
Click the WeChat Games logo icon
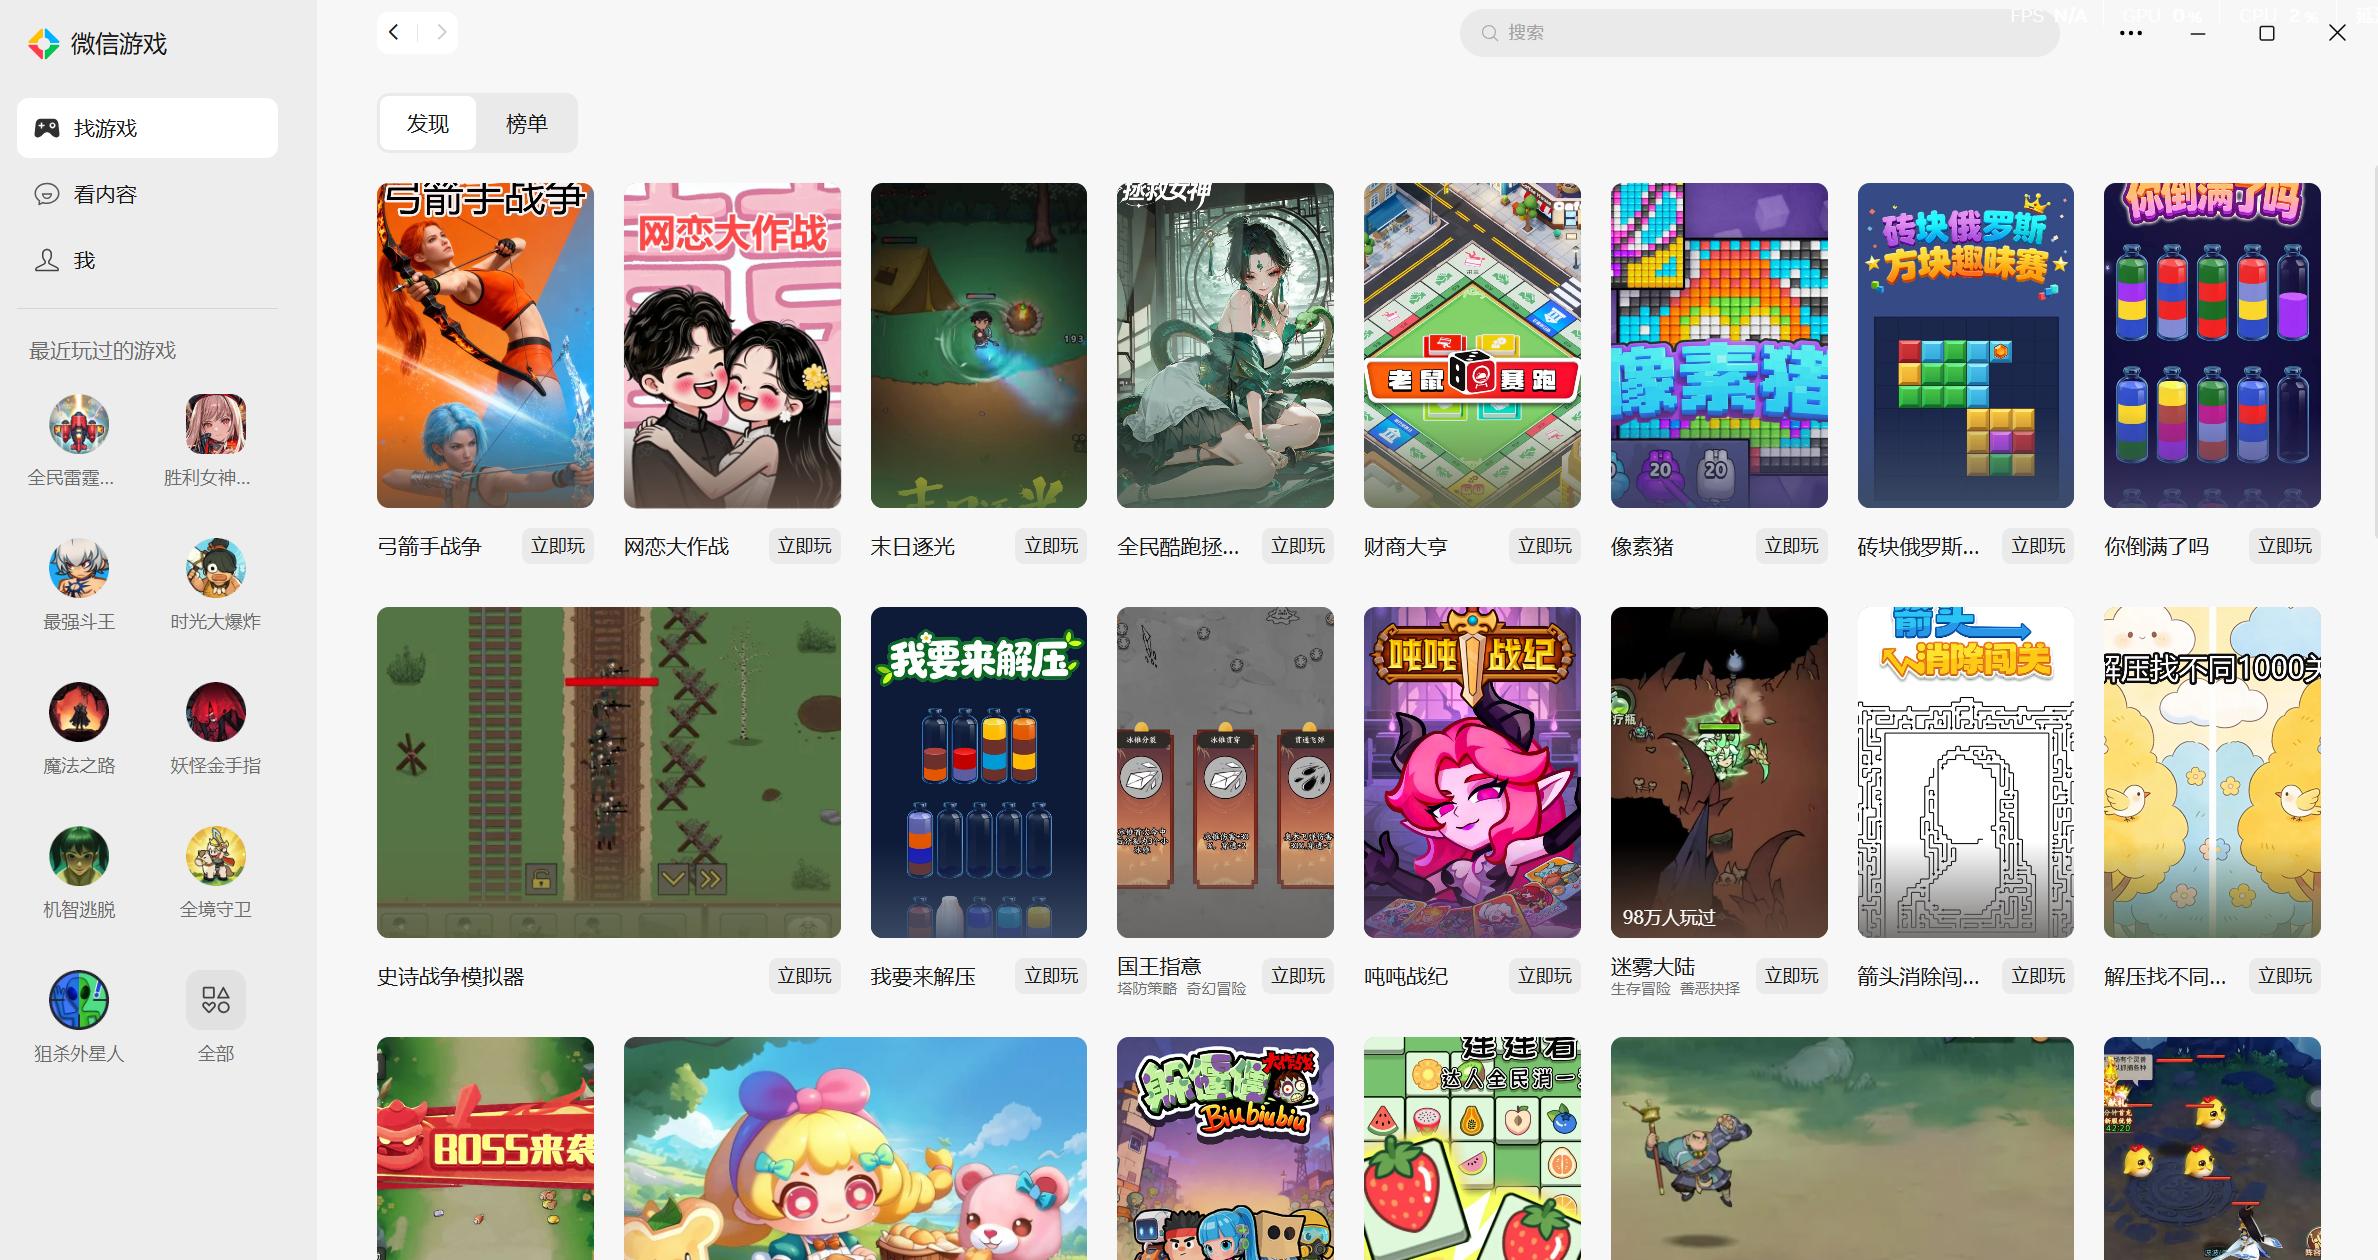(43, 44)
